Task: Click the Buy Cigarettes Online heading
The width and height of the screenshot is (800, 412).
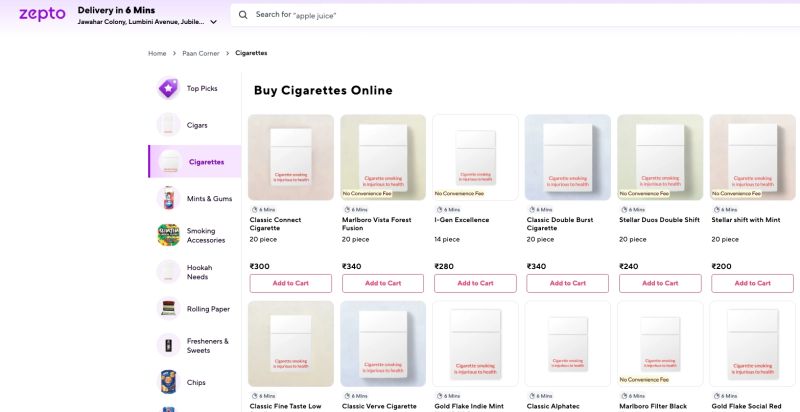Action: [x=323, y=90]
